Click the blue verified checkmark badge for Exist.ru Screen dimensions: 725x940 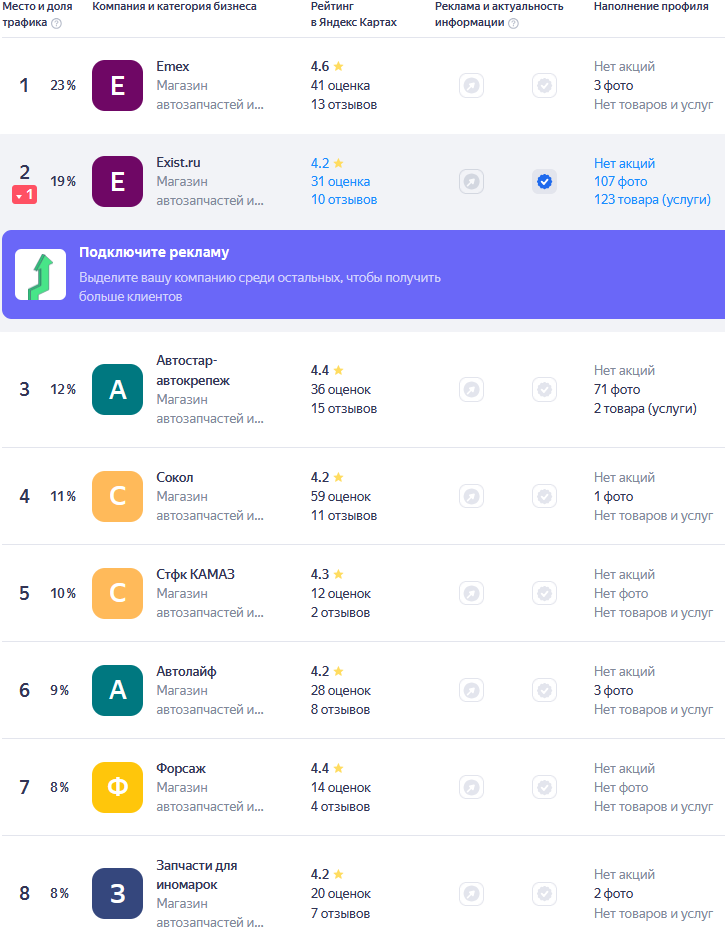click(544, 182)
